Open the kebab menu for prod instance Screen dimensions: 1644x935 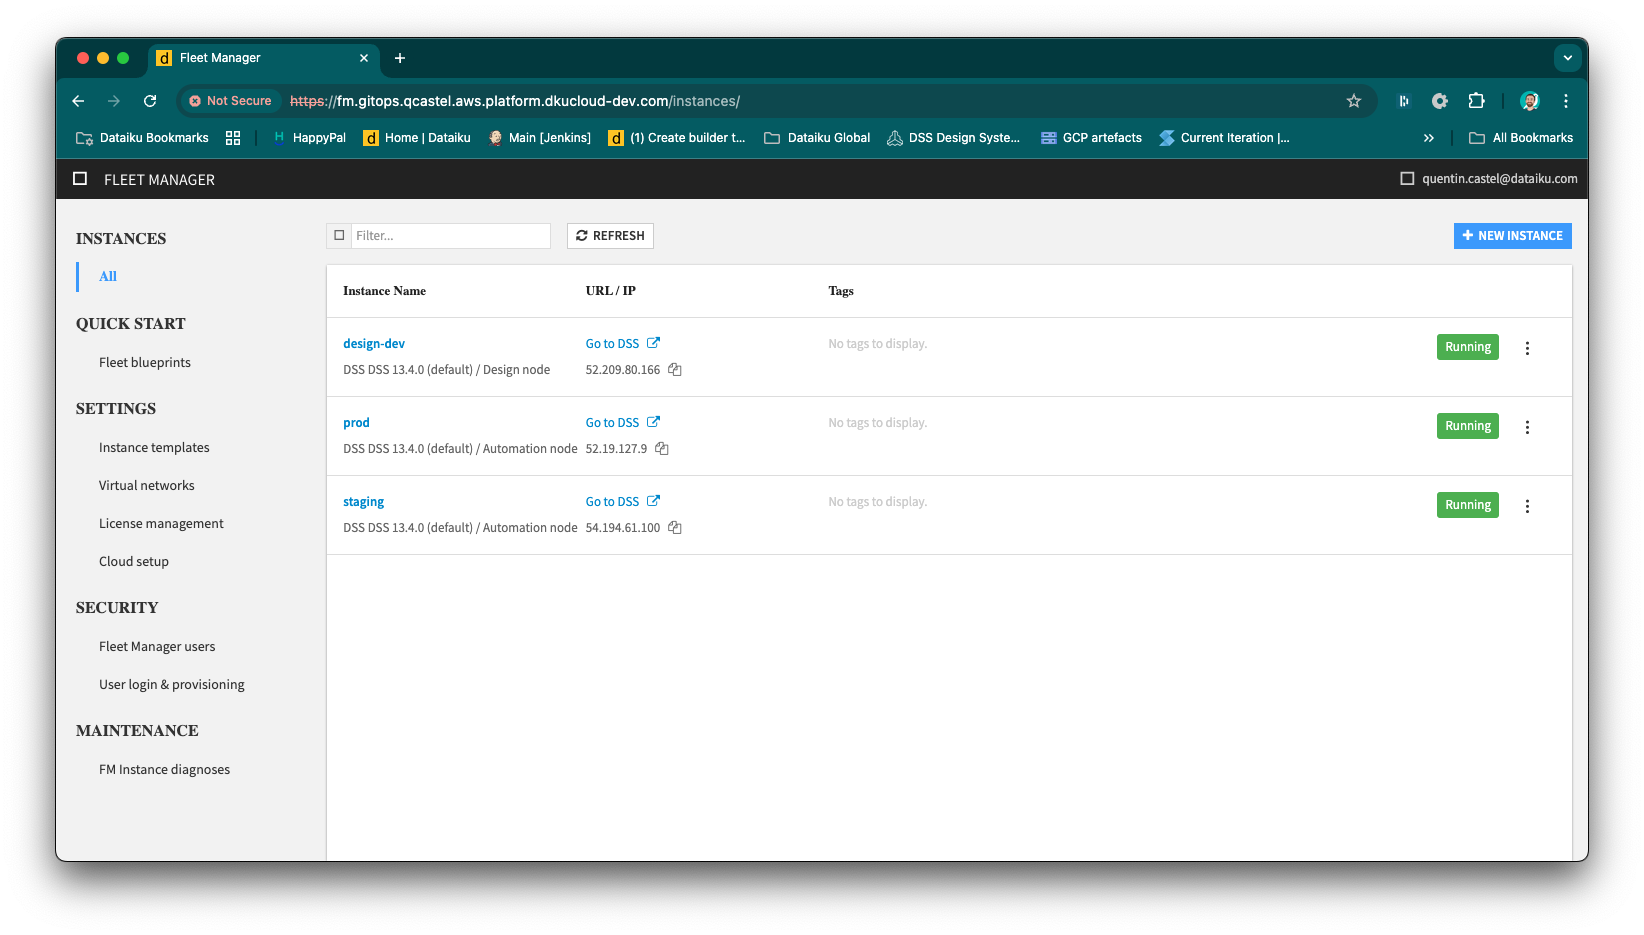[x=1527, y=426]
